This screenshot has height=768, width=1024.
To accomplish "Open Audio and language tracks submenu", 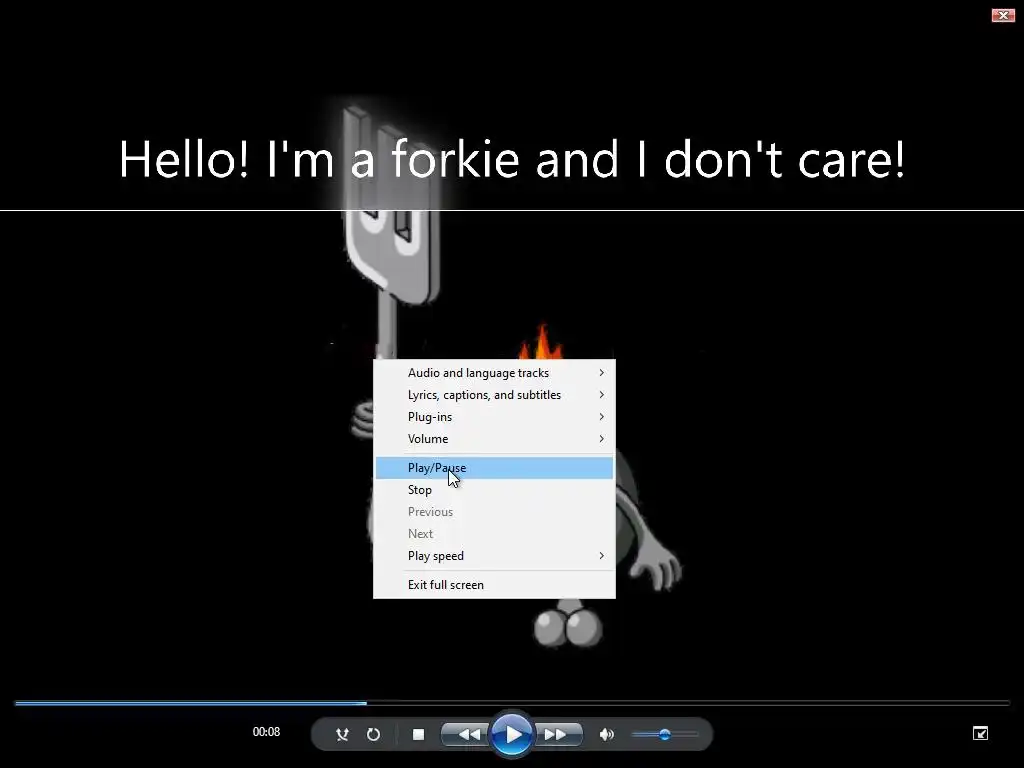I will 494,373.
